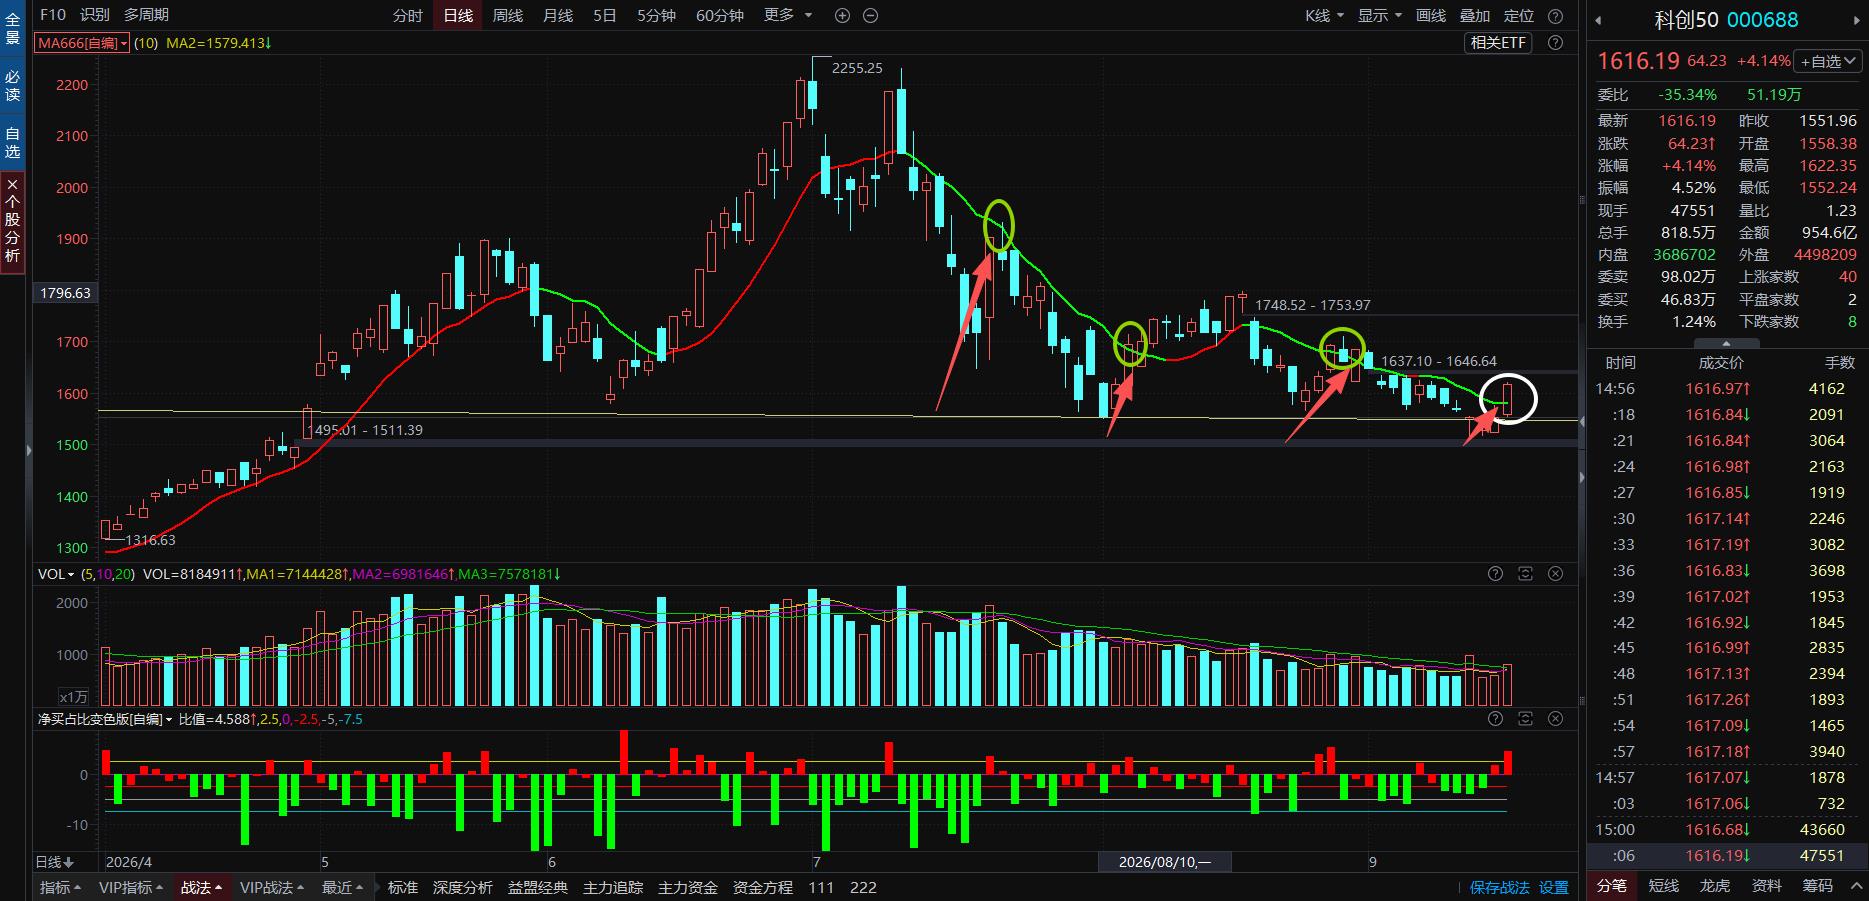Open the 日线 period selector at chart bottom
Image resolution: width=1869 pixels, height=901 pixels.
coord(55,862)
